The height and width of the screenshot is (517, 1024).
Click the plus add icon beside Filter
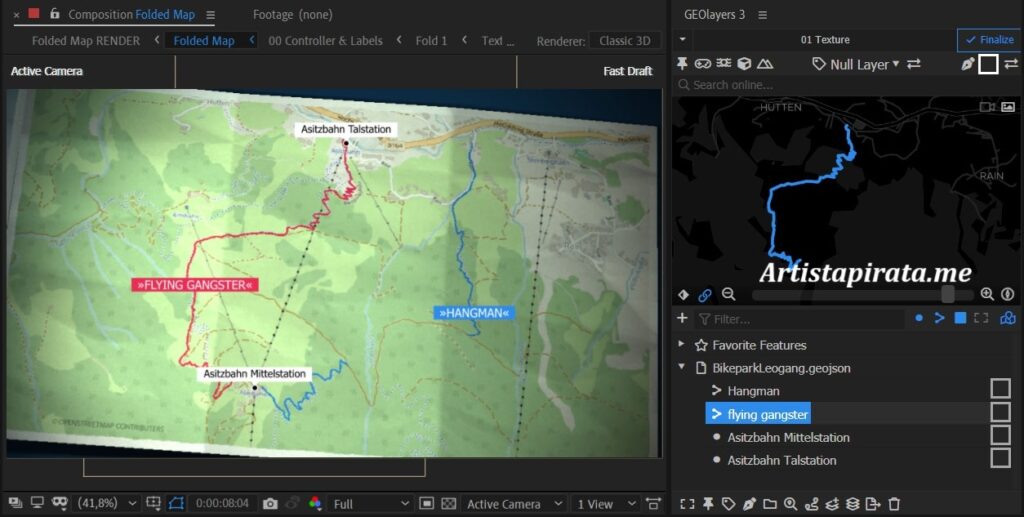(x=682, y=318)
